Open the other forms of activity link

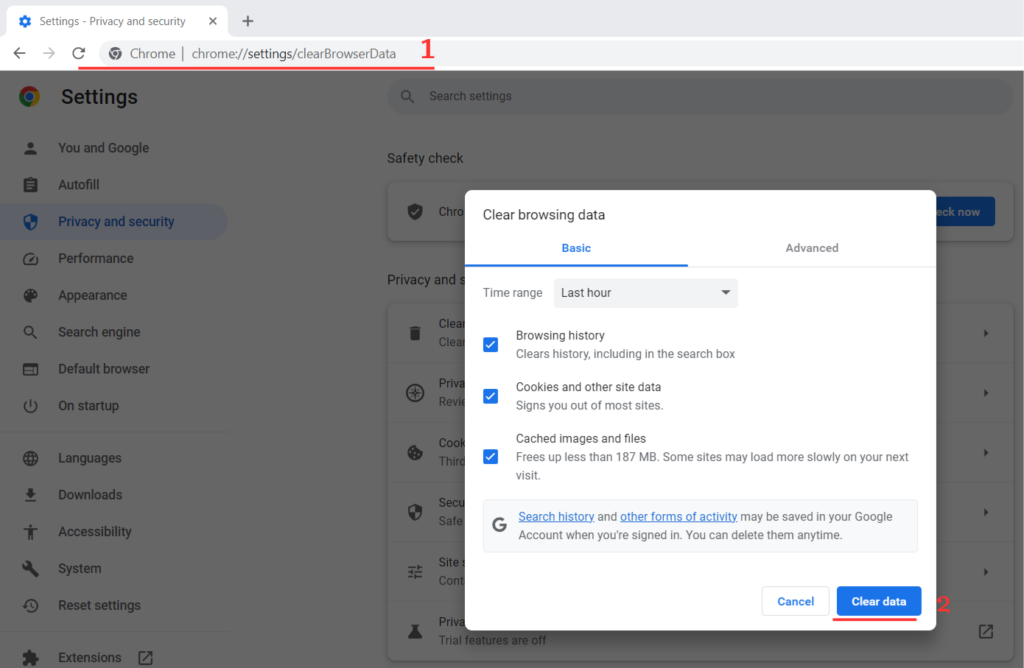(x=679, y=517)
